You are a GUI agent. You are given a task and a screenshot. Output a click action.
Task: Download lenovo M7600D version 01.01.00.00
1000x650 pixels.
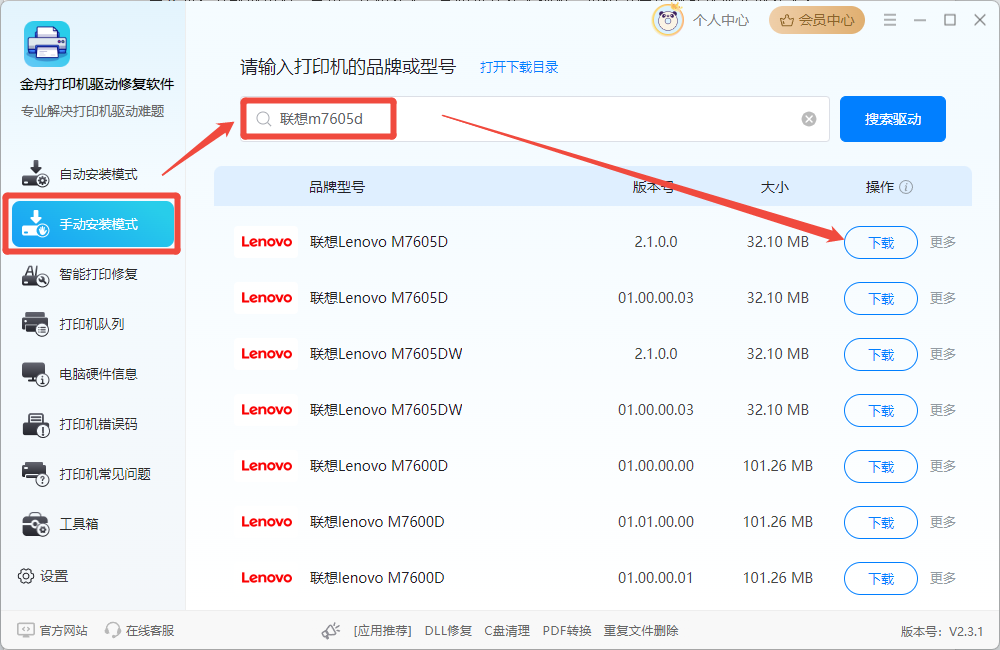tap(881, 522)
